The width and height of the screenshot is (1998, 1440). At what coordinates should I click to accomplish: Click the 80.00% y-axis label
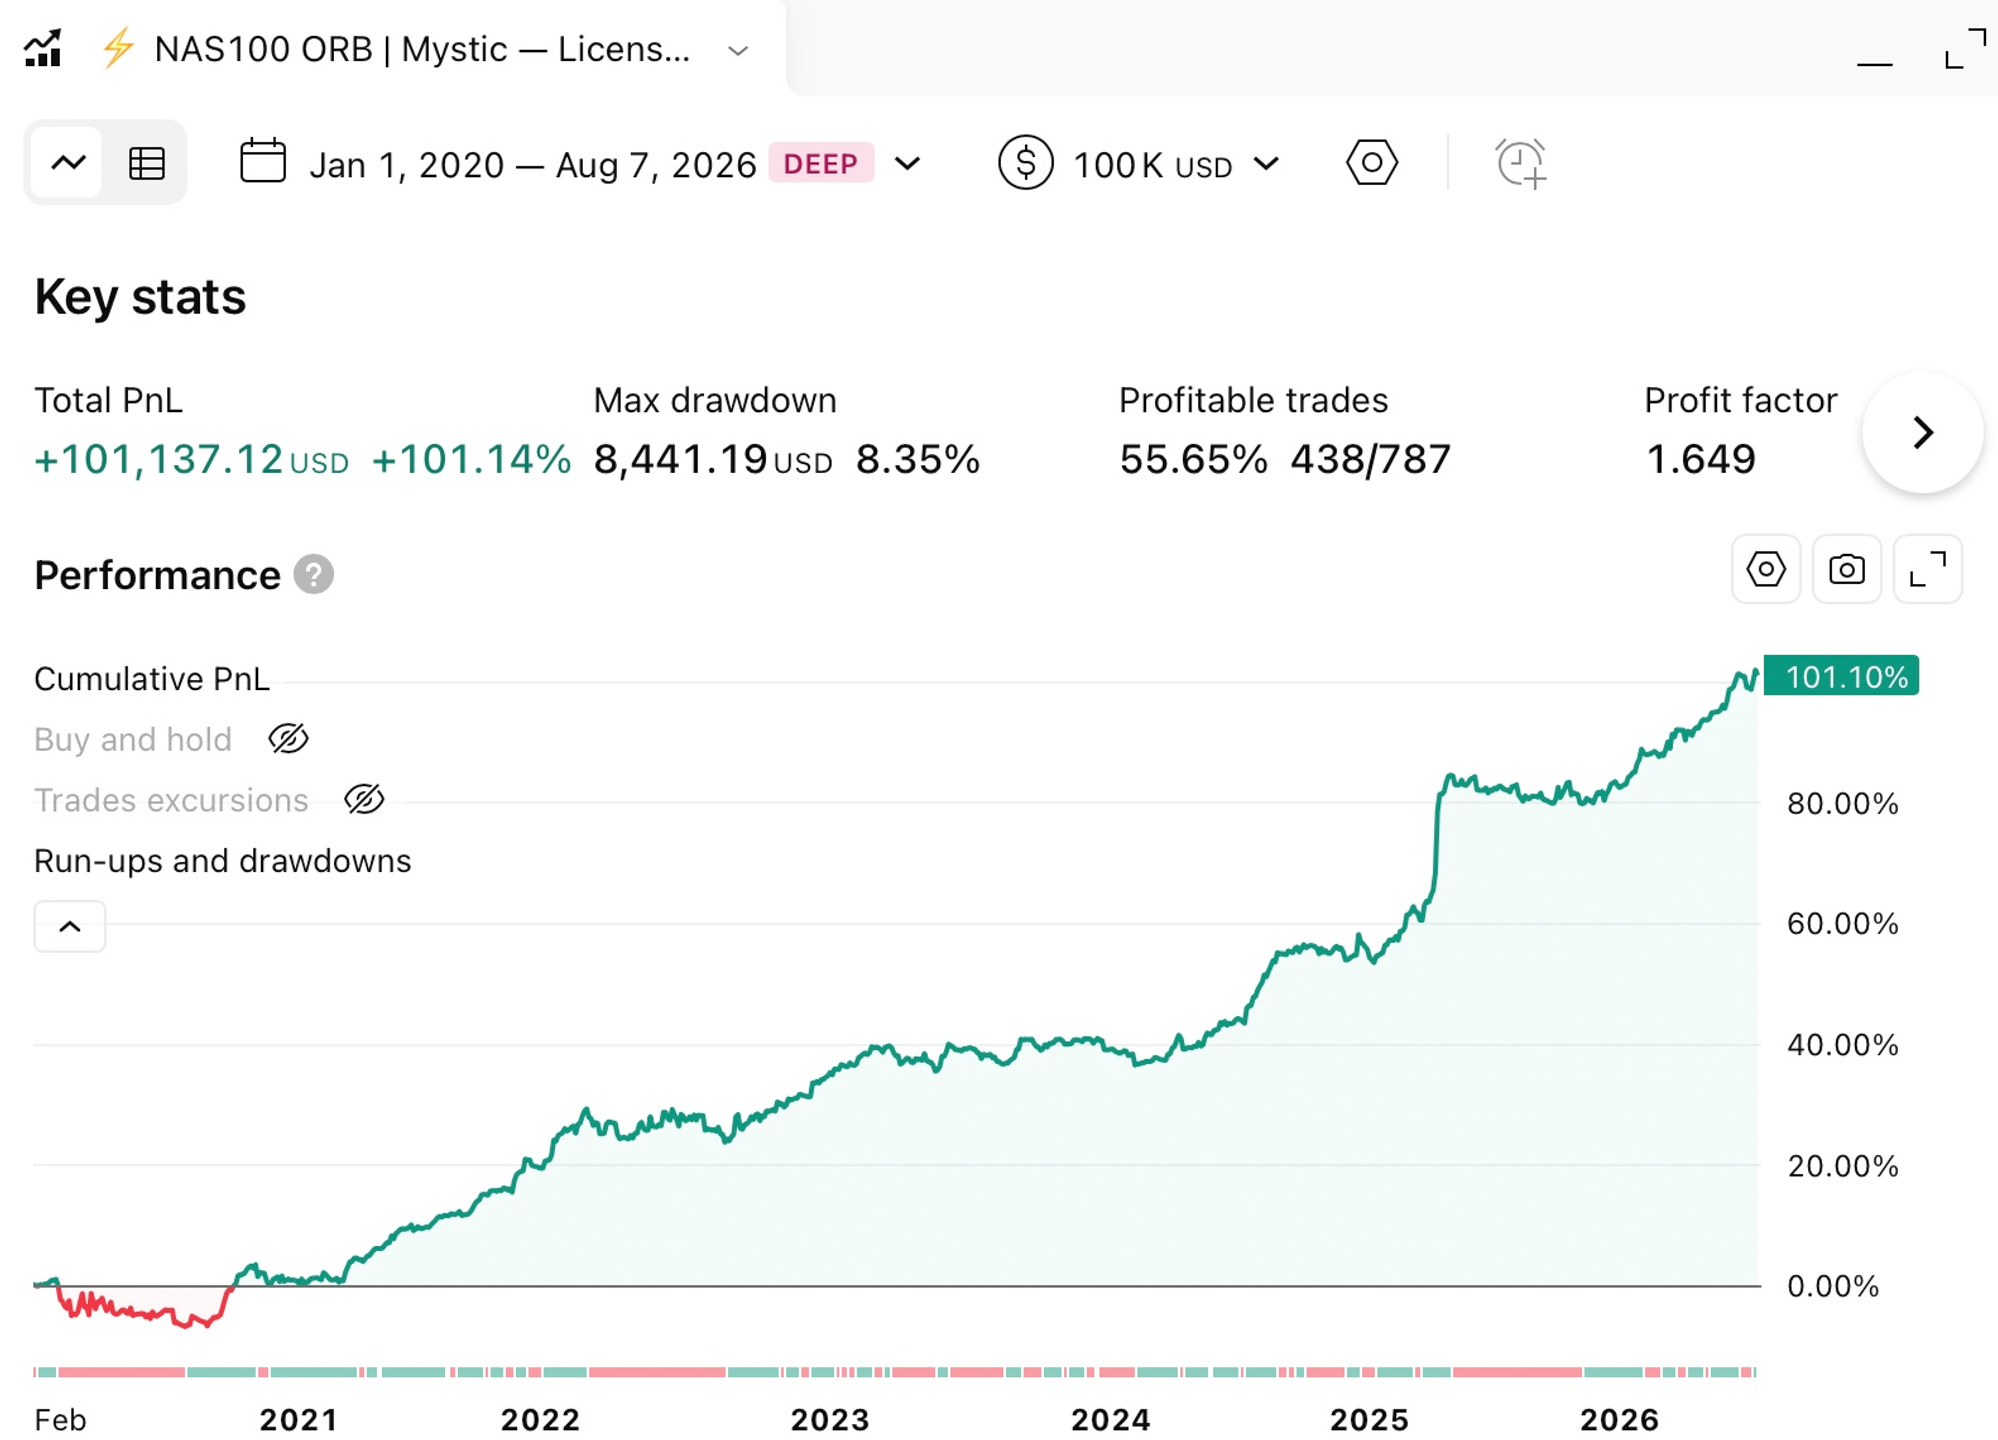(1842, 803)
